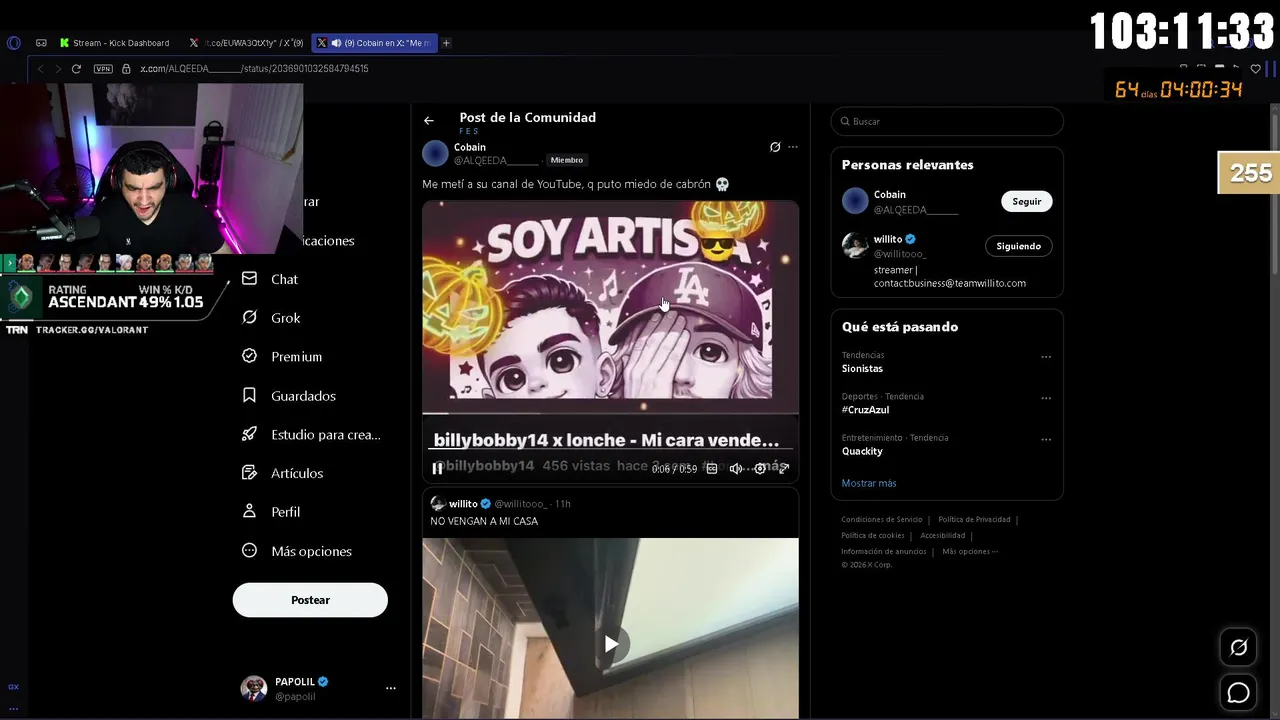Open Estudio para creadores
Image resolution: width=1280 pixels, height=720 pixels.
[x=312, y=435]
